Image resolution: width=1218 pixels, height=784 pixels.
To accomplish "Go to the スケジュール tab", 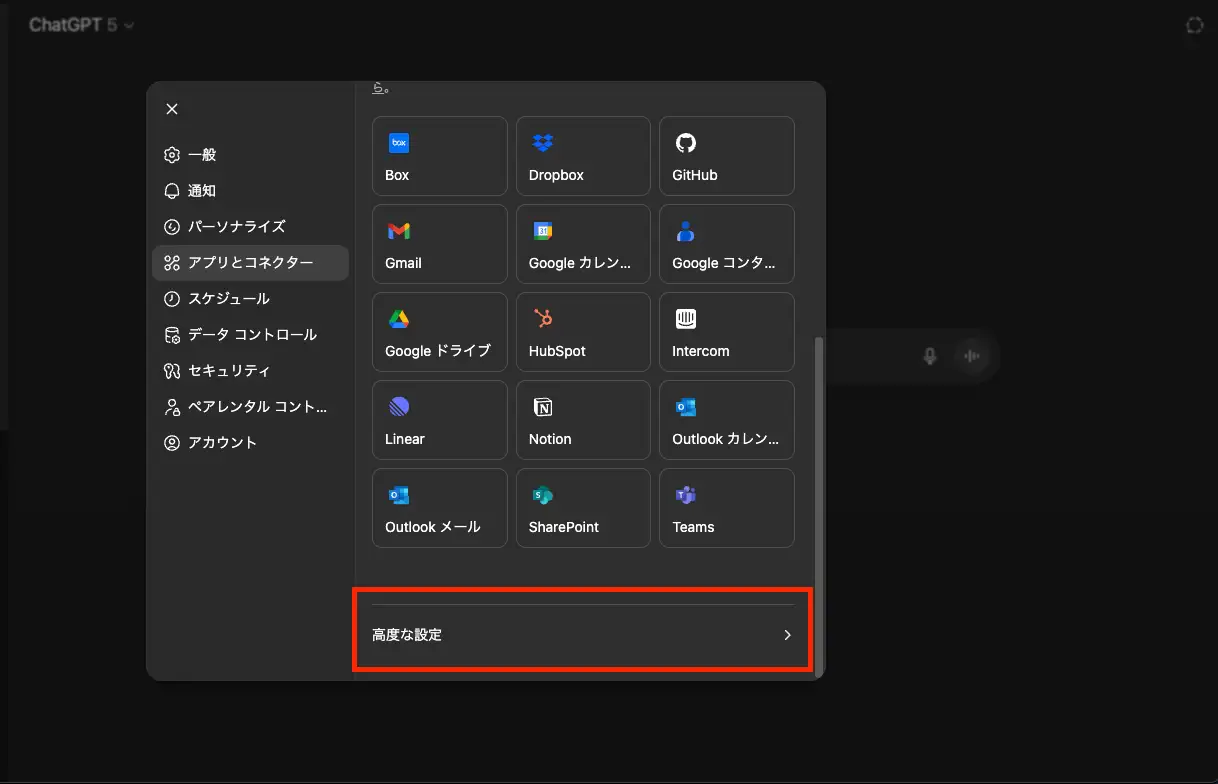I will (250, 299).
